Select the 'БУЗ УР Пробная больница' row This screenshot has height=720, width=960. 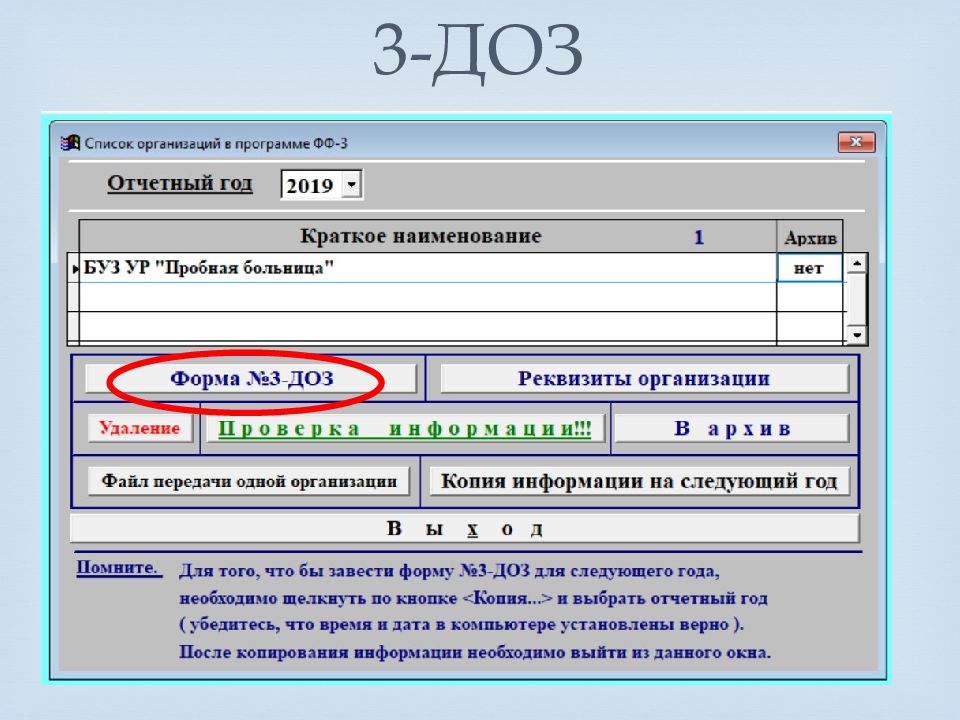point(420,268)
